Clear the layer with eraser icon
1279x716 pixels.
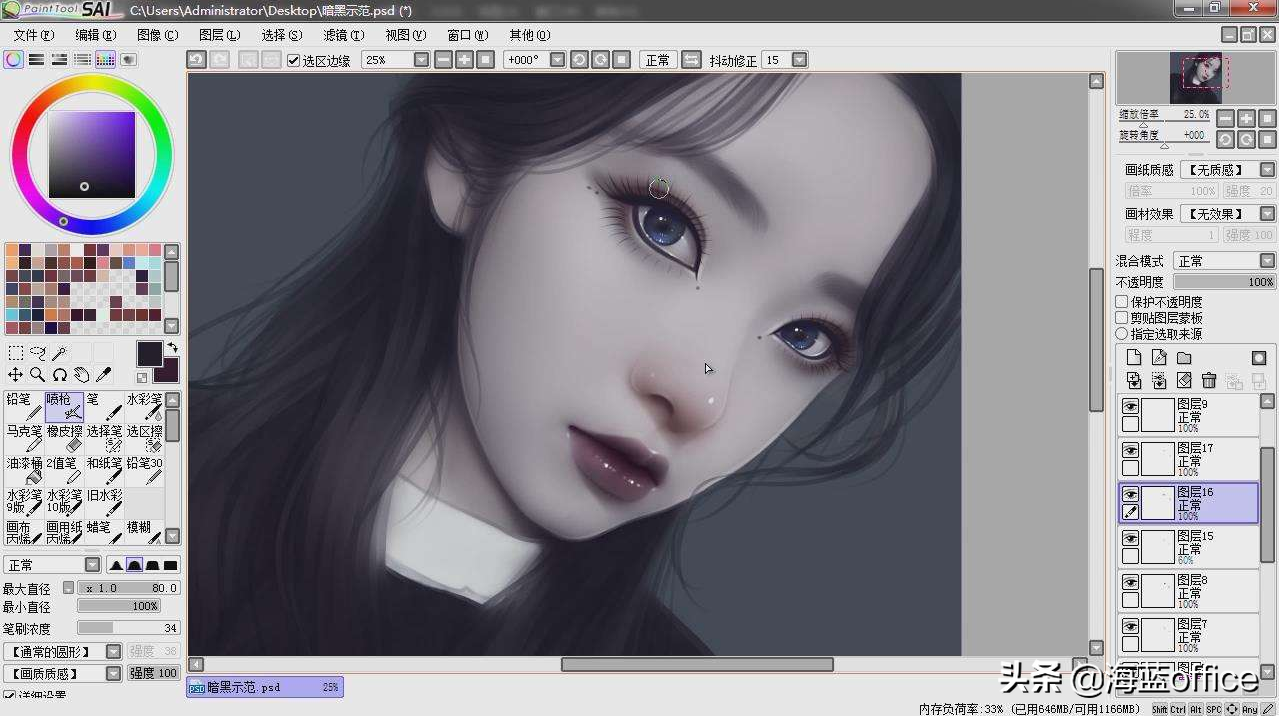(x=1184, y=381)
